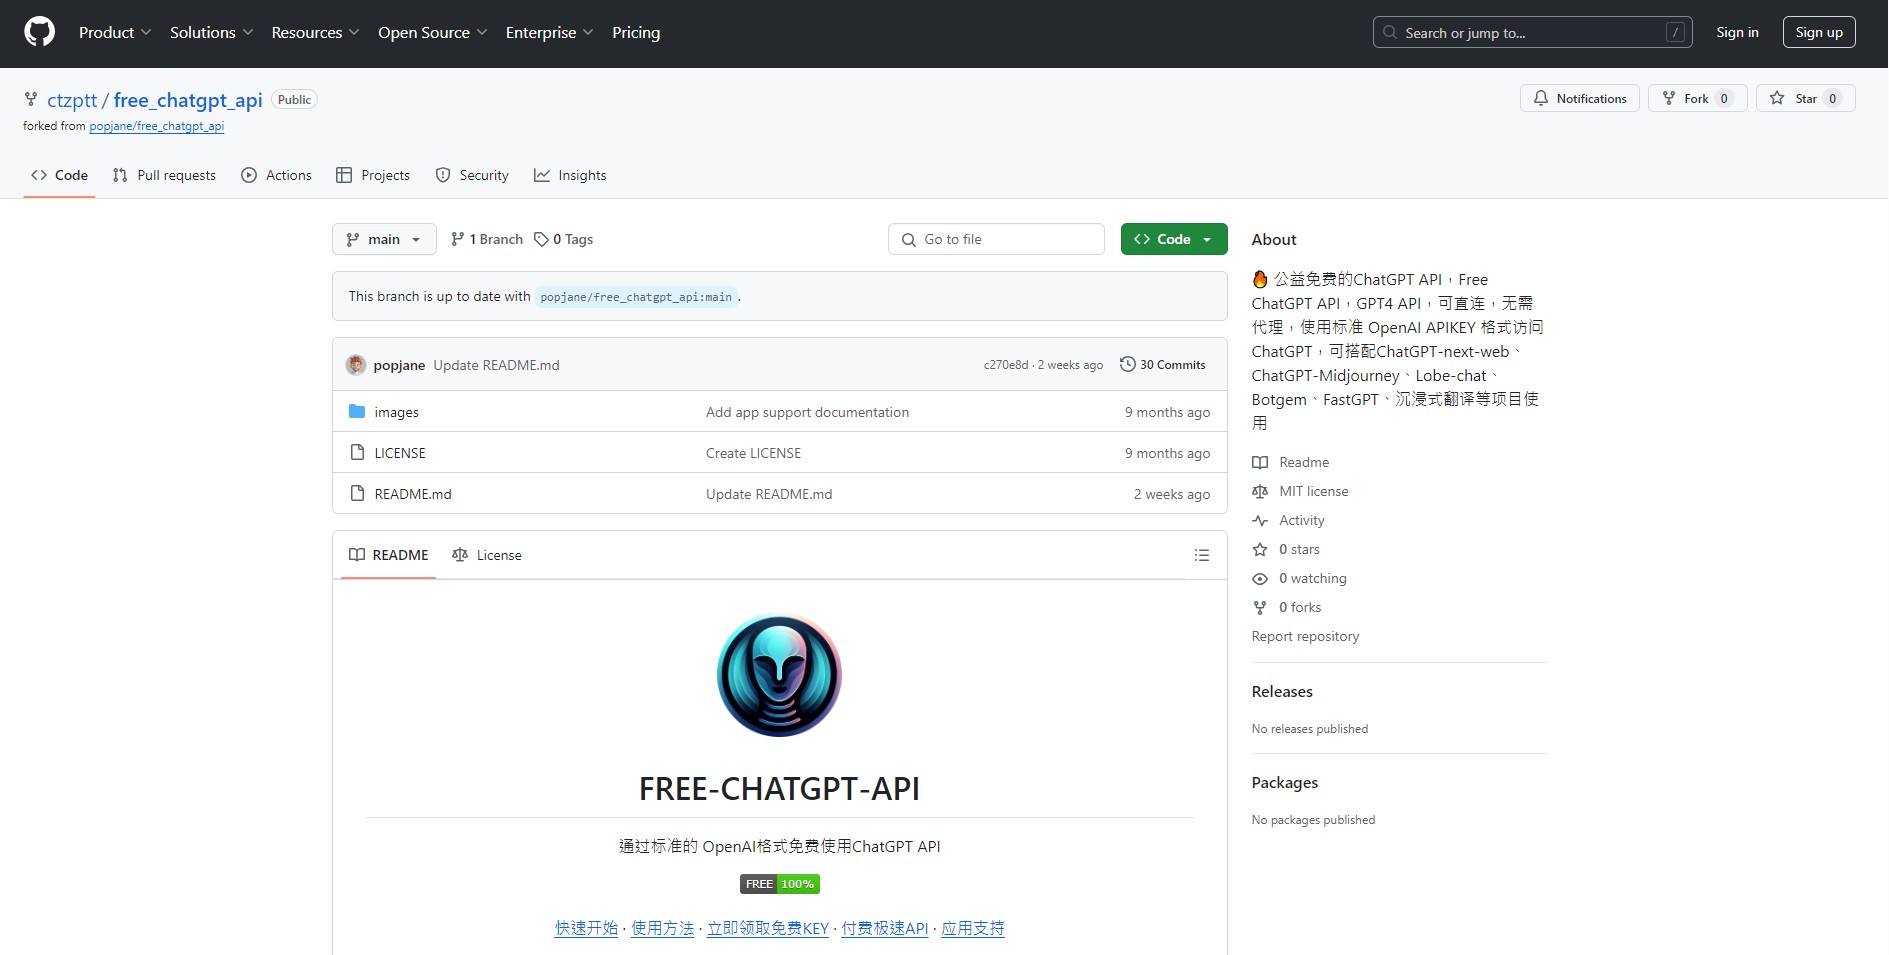Open the Releases heading link
Viewport: 1889px width, 955px height.
(x=1282, y=691)
